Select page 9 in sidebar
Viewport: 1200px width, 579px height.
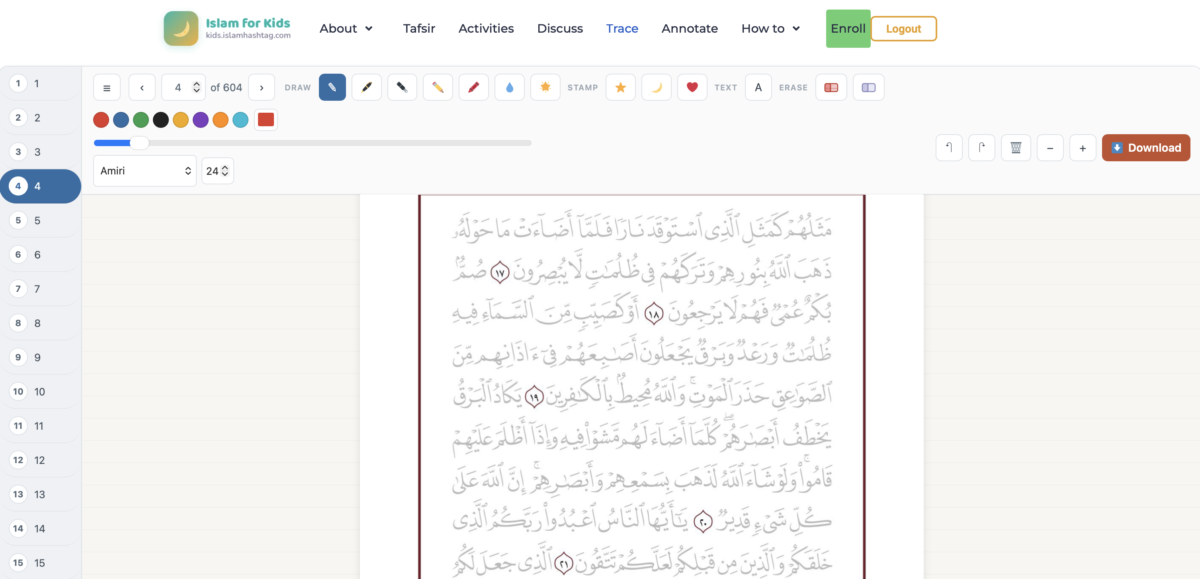(x=40, y=358)
